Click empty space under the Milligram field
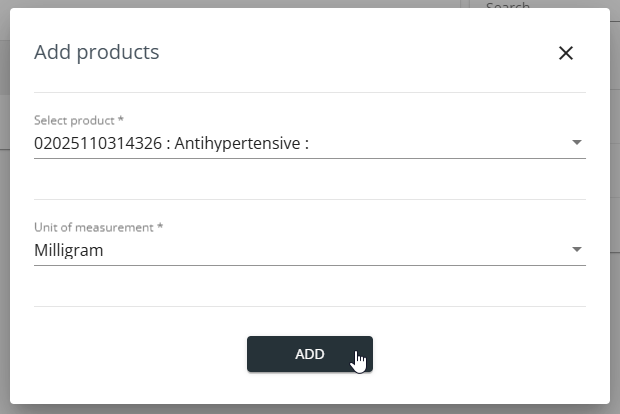 pyautogui.click(x=310, y=285)
